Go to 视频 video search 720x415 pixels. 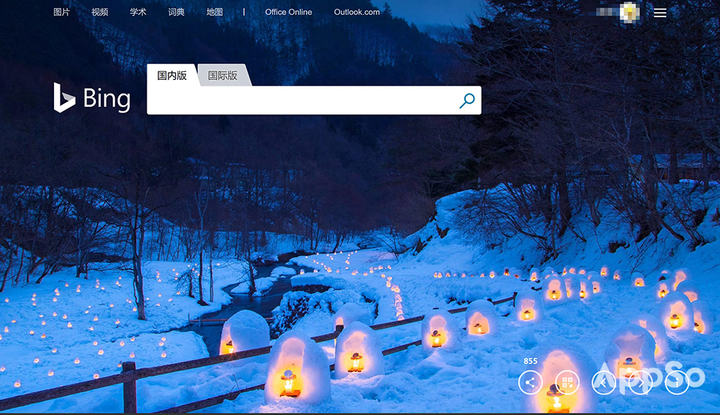pos(100,12)
